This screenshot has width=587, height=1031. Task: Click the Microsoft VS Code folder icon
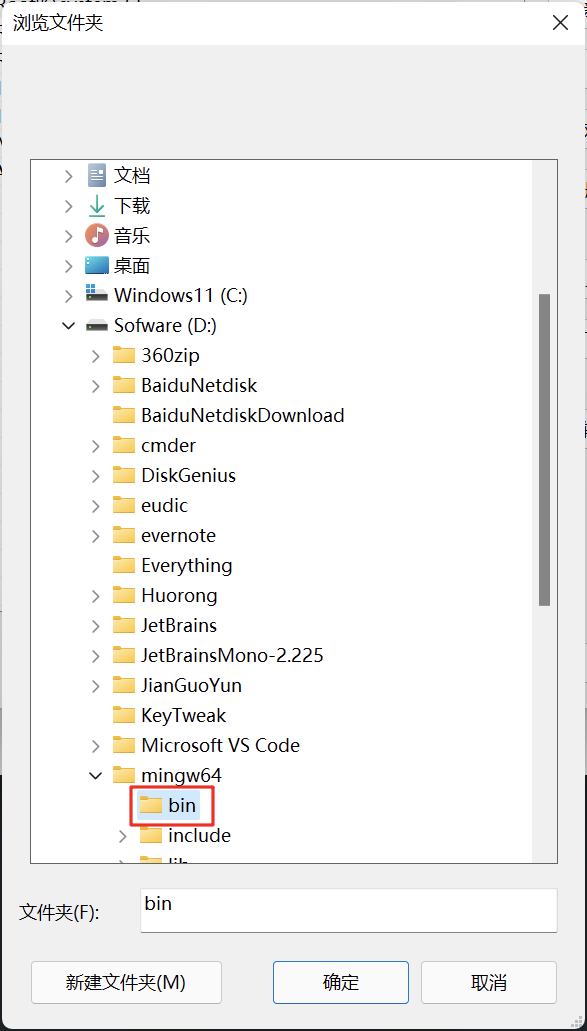coord(124,745)
